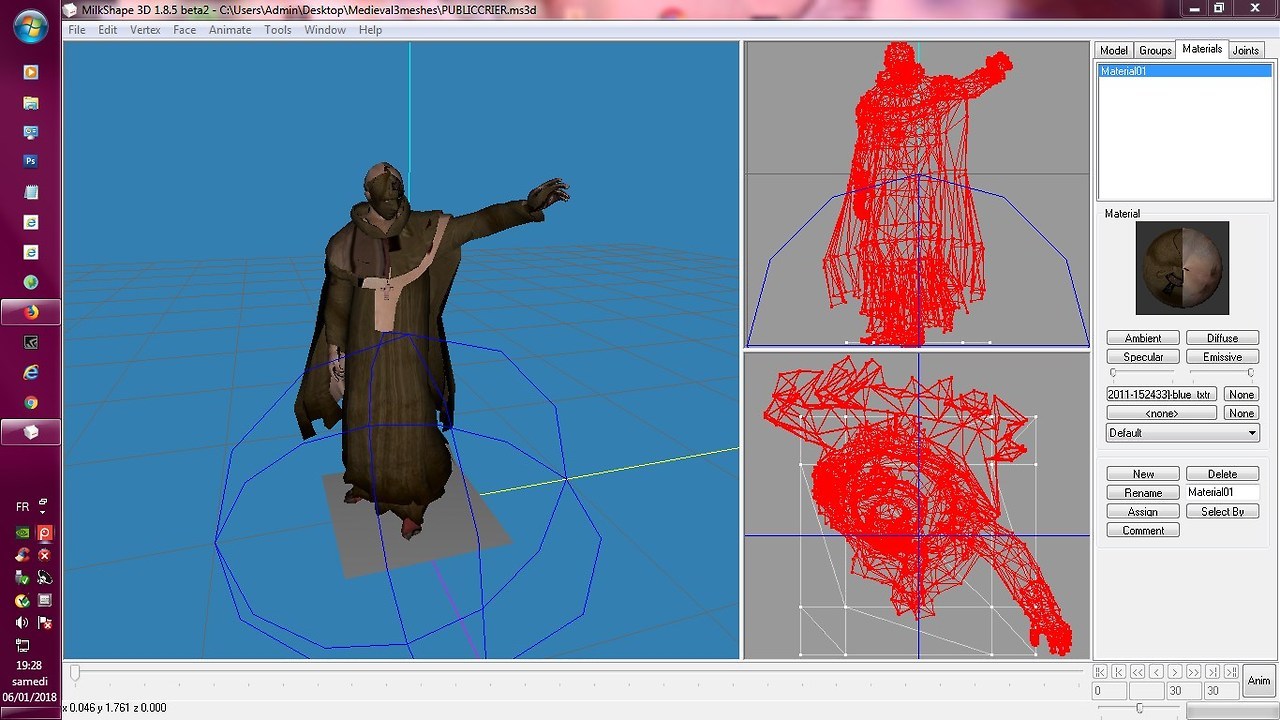The height and width of the screenshot is (720, 1280).
Task: Switch to the Groups tab
Action: tap(1155, 50)
